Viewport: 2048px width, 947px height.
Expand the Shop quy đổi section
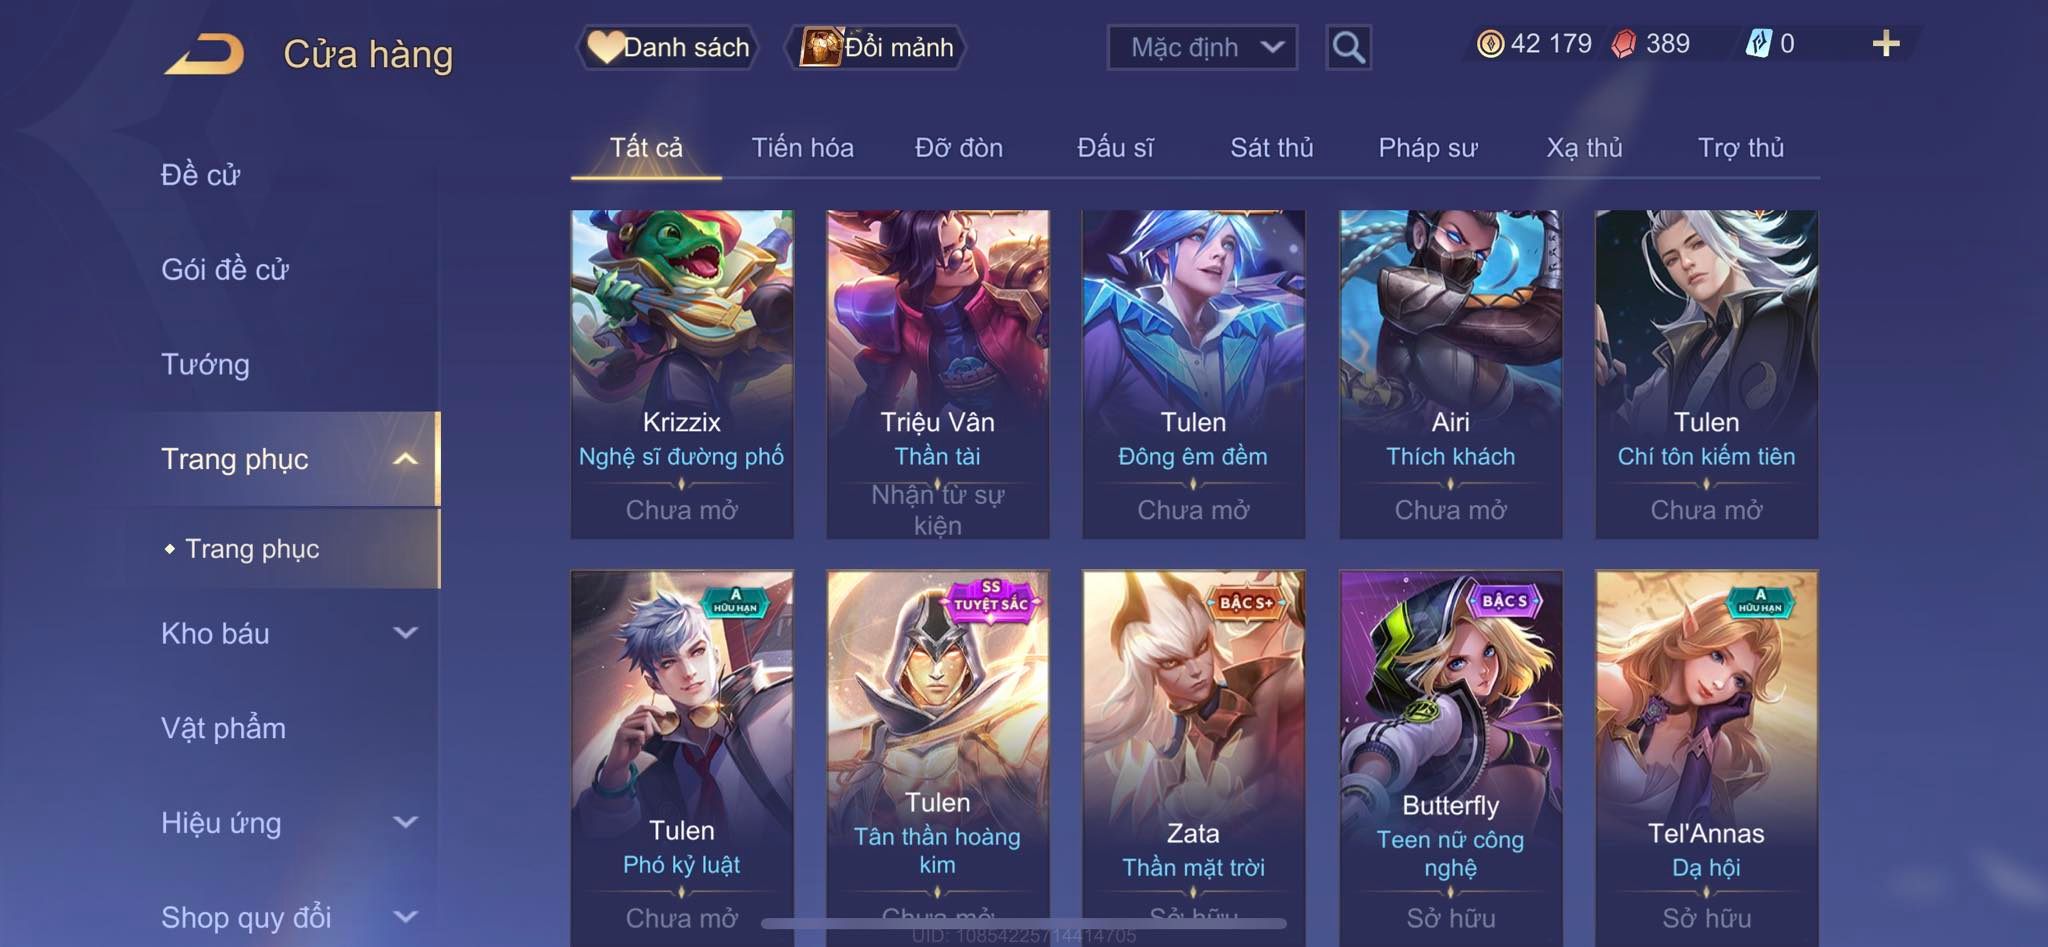[405, 916]
